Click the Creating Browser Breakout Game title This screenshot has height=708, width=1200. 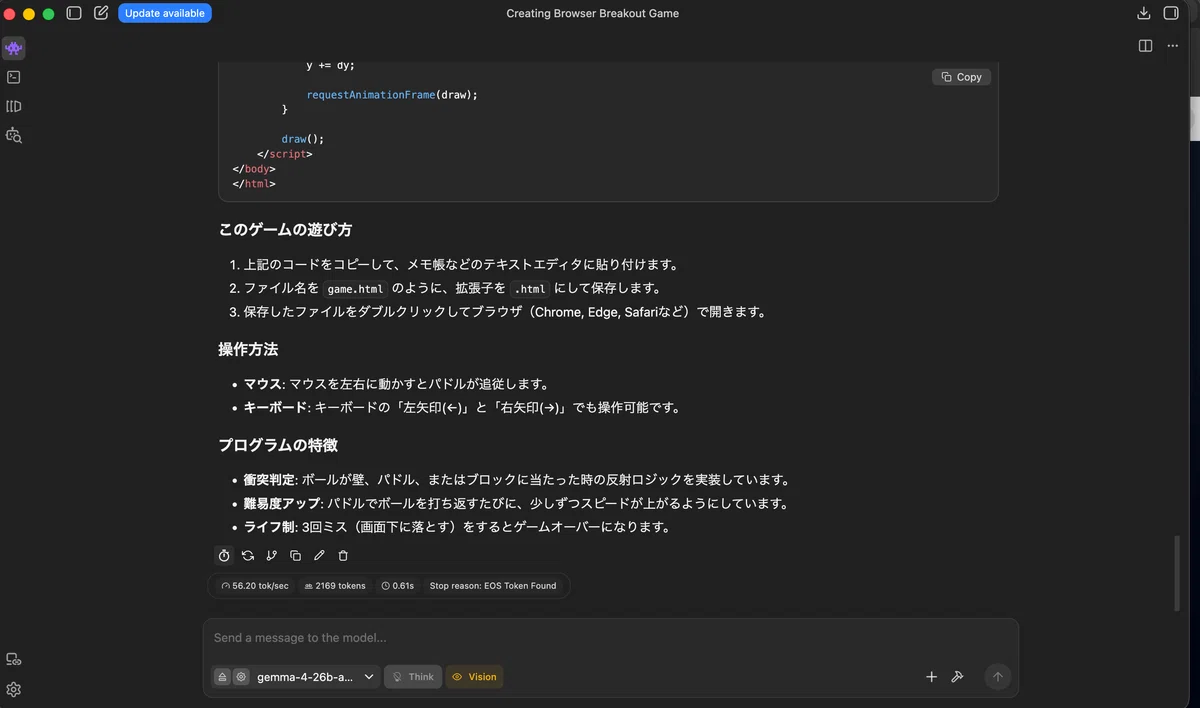(x=592, y=13)
